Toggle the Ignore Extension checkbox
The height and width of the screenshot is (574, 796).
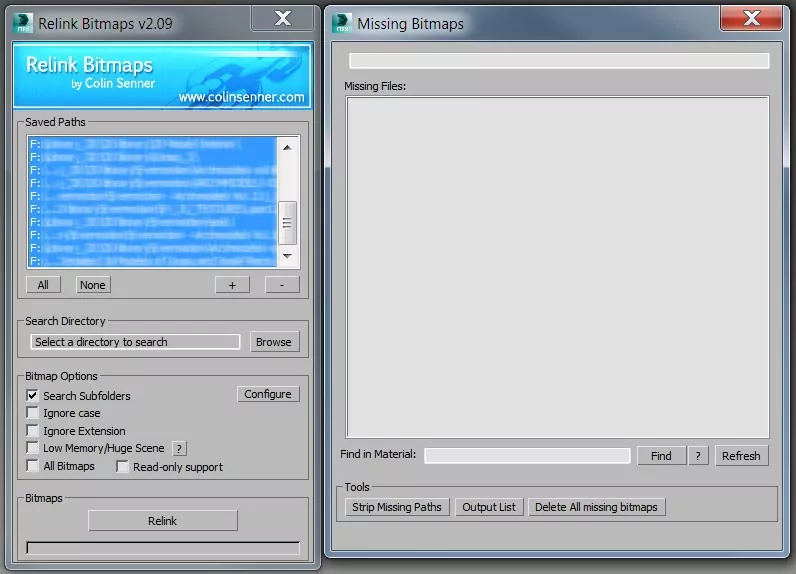(x=32, y=431)
